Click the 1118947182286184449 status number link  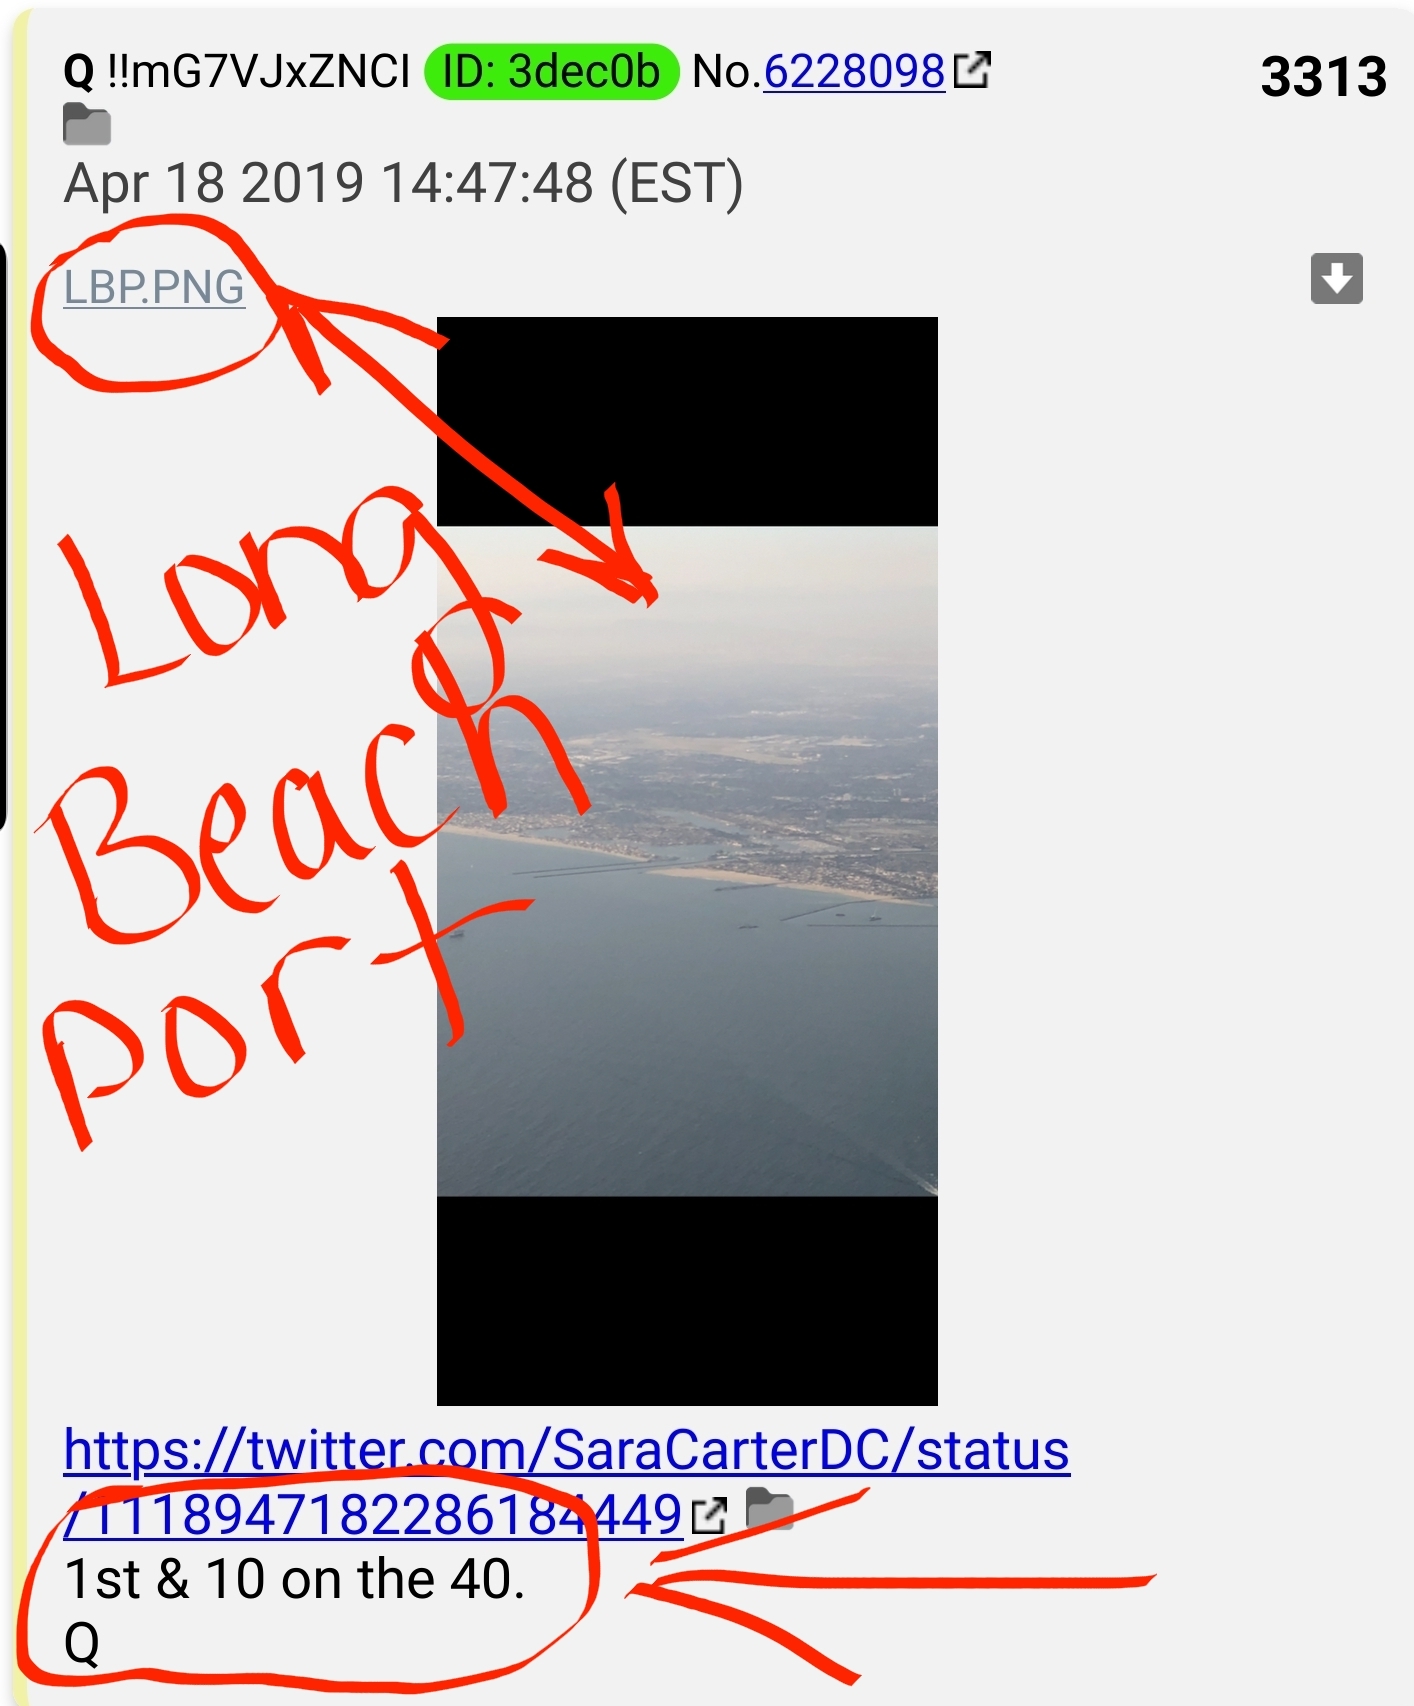pyautogui.click(x=373, y=1514)
